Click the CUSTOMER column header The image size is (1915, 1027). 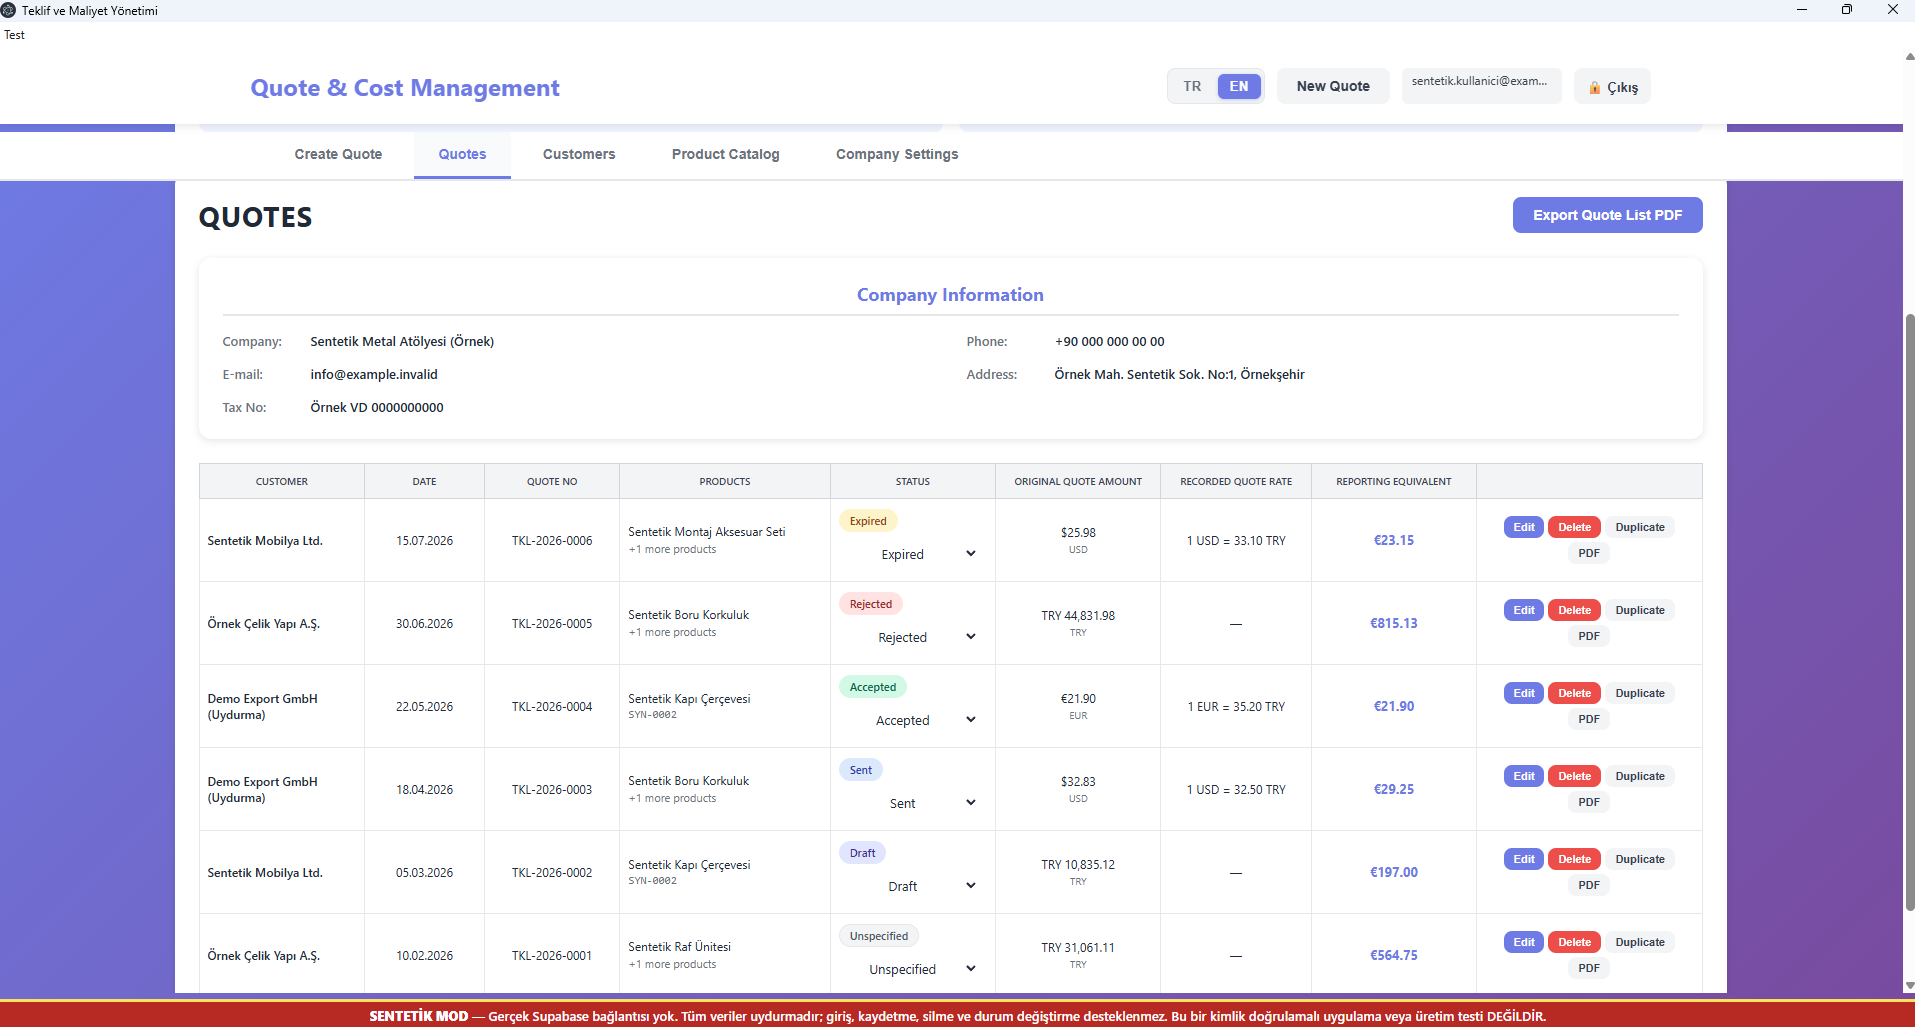(x=282, y=482)
